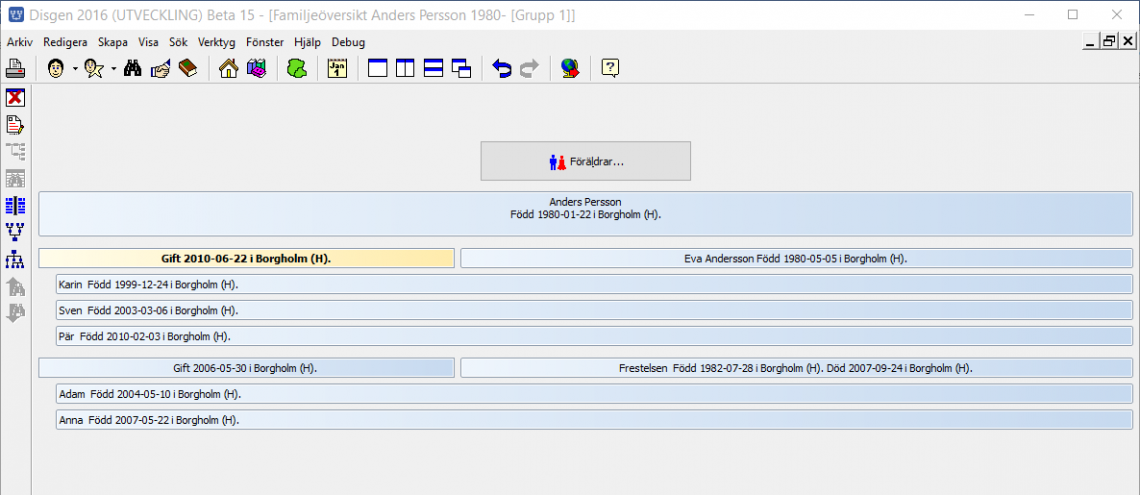Click the Jan 1 calendar icon

(338, 69)
